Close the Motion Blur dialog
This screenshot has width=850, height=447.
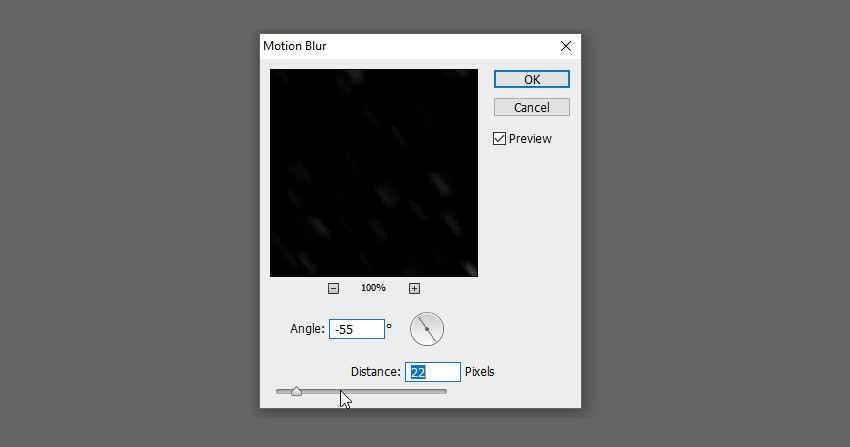(566, 46)
